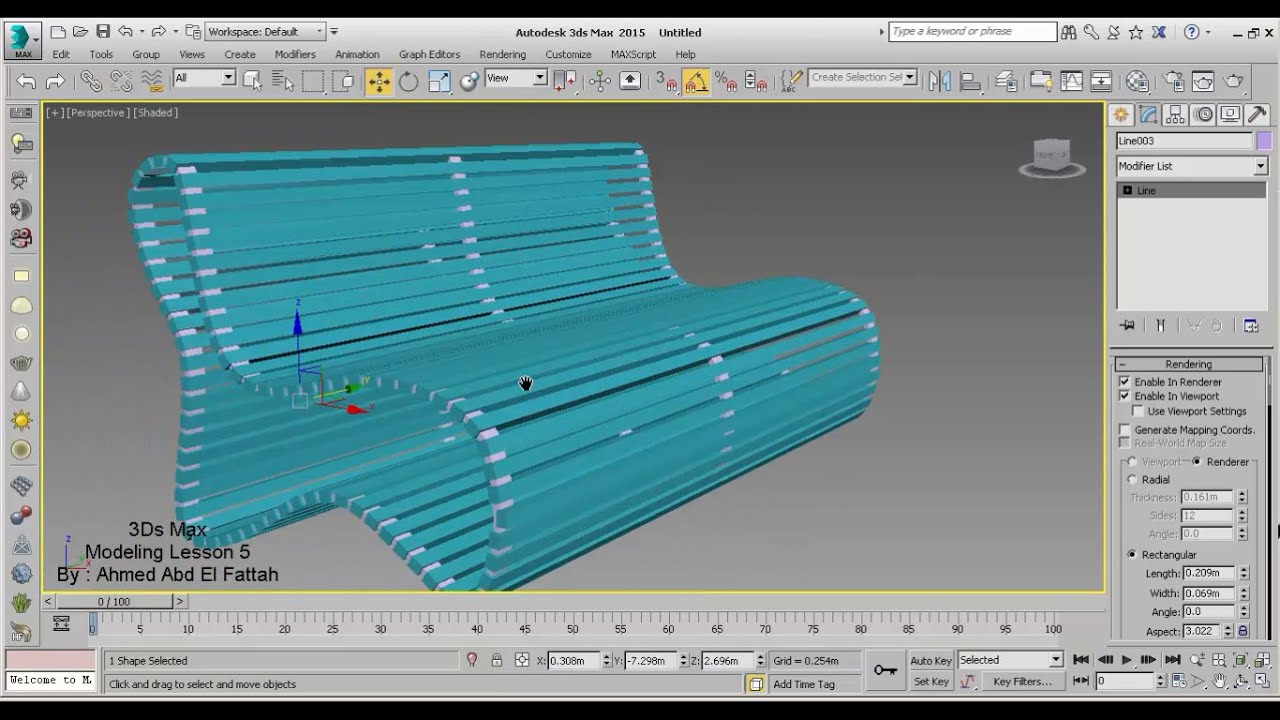
Task: Open the Create panel tab
Action: pyautogui.click(x=1121, y=114)
